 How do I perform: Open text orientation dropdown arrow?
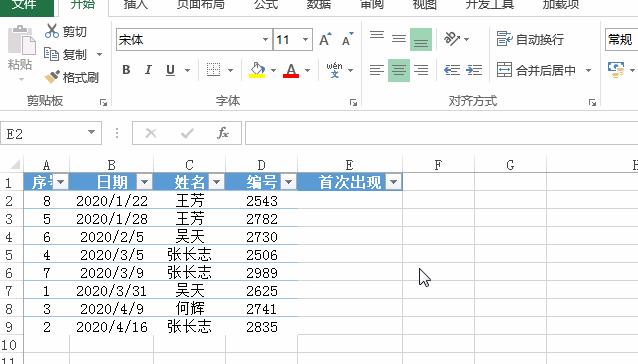[466, 39]
